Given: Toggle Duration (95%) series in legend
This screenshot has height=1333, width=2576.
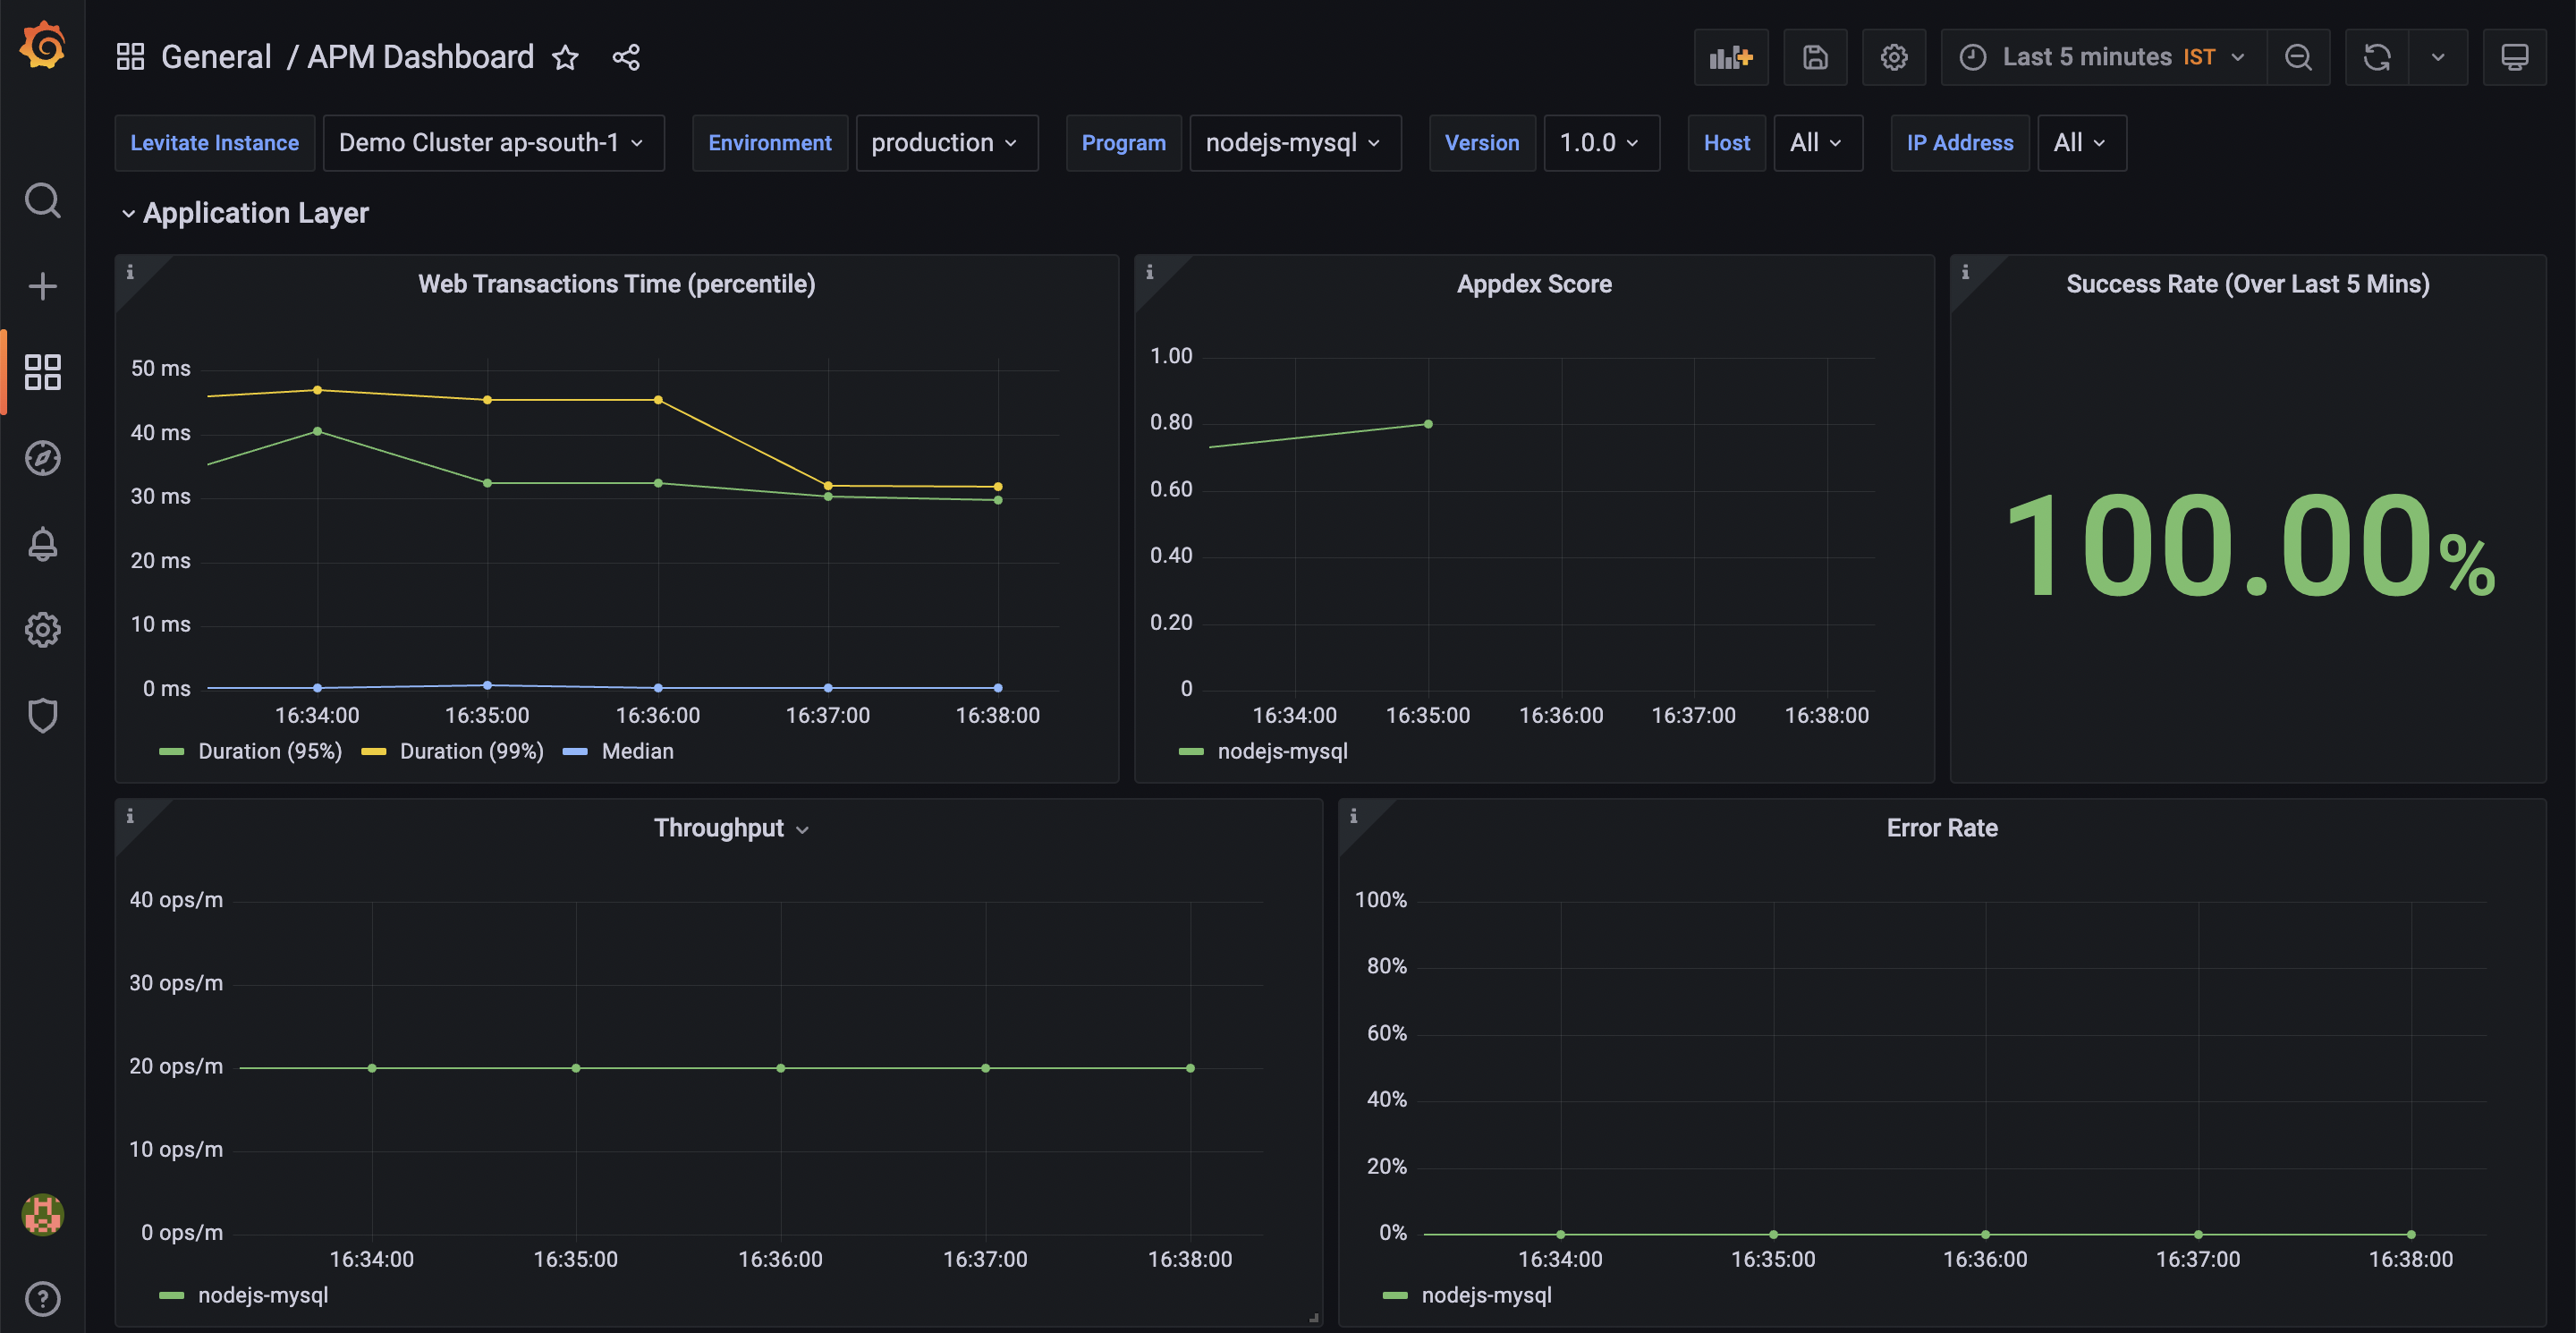Looking at the screenshot, I should [x=269, y=751].
